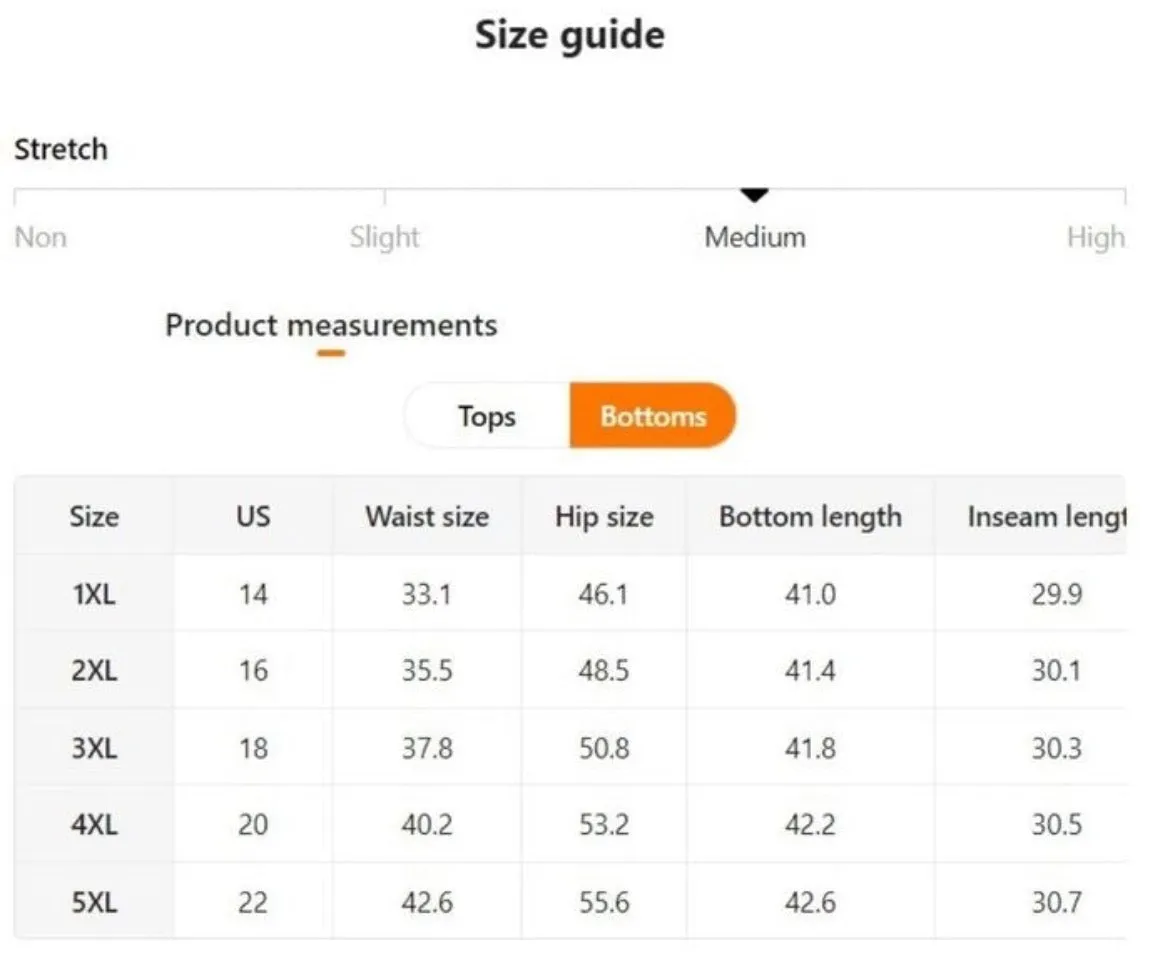Click the US column header
This screenshot has height=960, width=1170.
253,516
